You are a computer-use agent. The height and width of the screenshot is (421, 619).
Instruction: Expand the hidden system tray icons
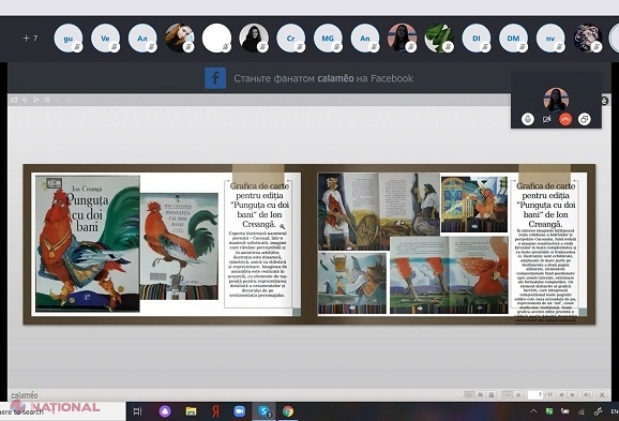[534, 412]
